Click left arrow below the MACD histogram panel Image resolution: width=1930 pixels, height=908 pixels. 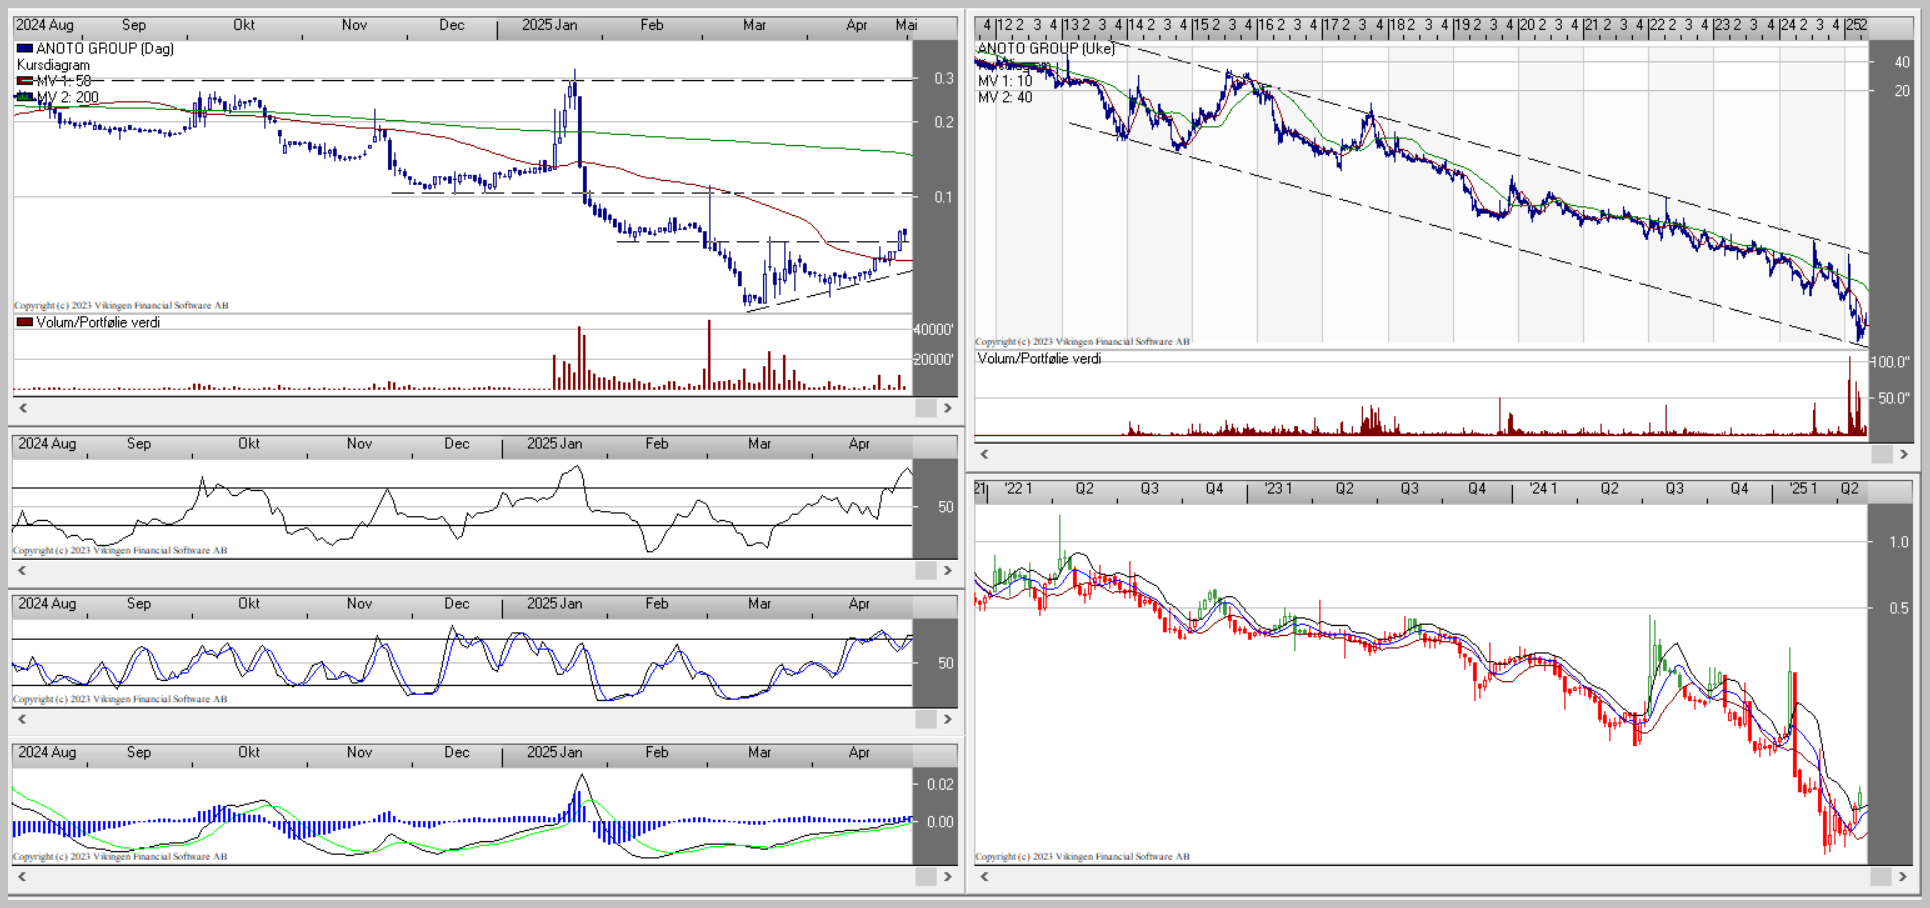pos(23,877)
